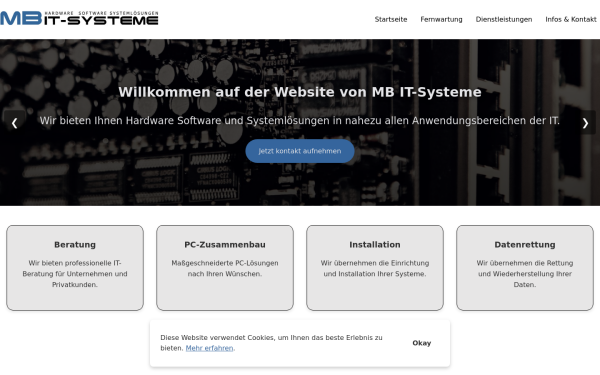Click the Willkommen headline in hero banner

[x=300, y=92]
